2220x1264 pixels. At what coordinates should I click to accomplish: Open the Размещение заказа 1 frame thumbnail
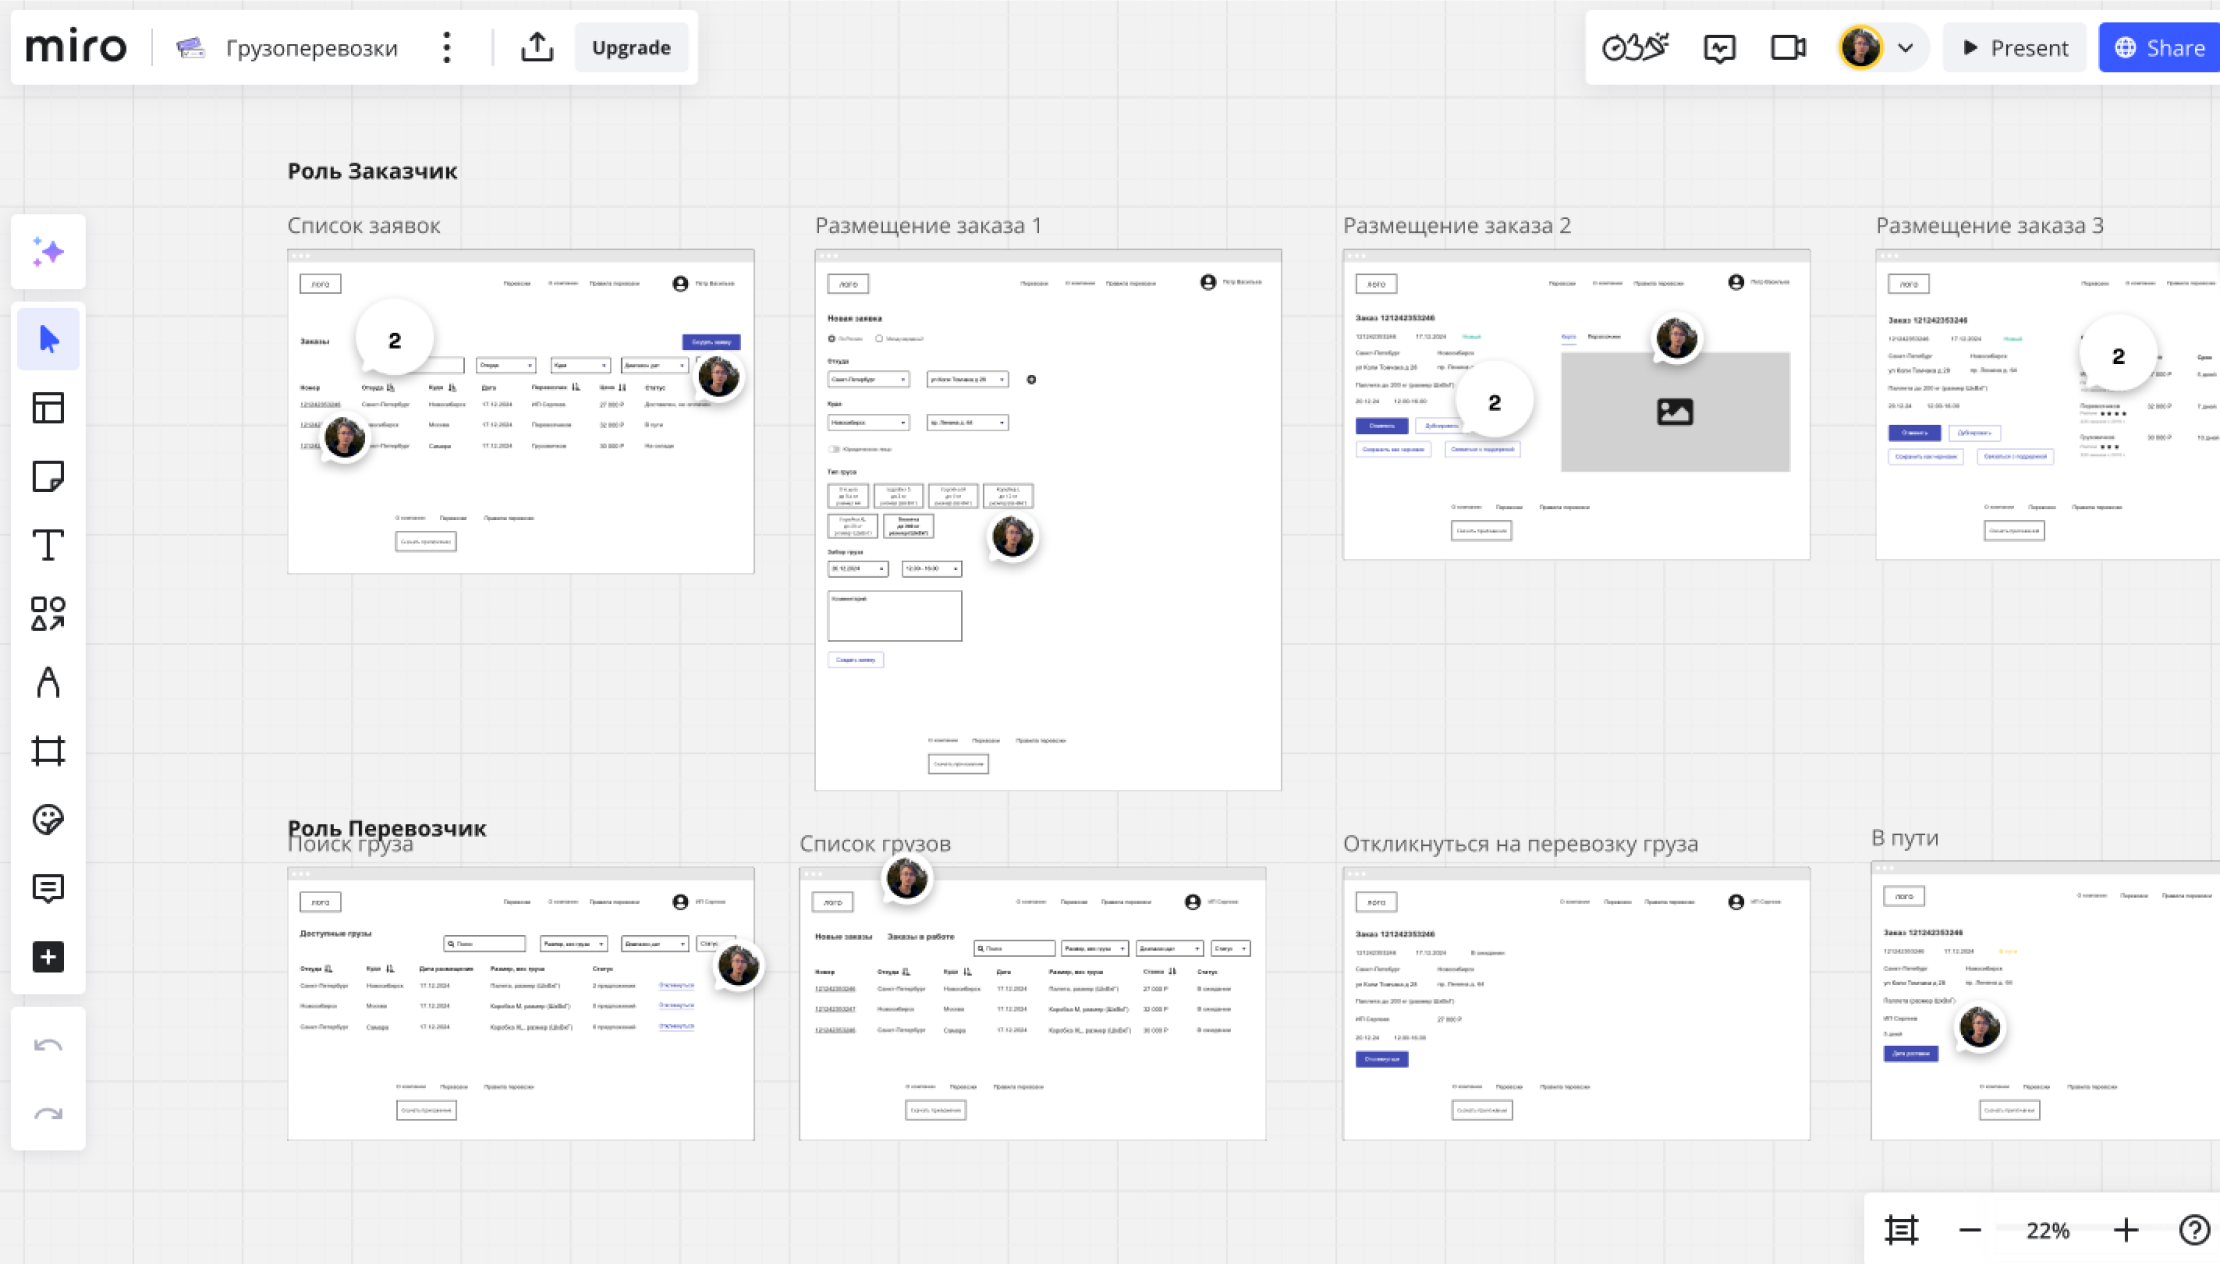1047,520
